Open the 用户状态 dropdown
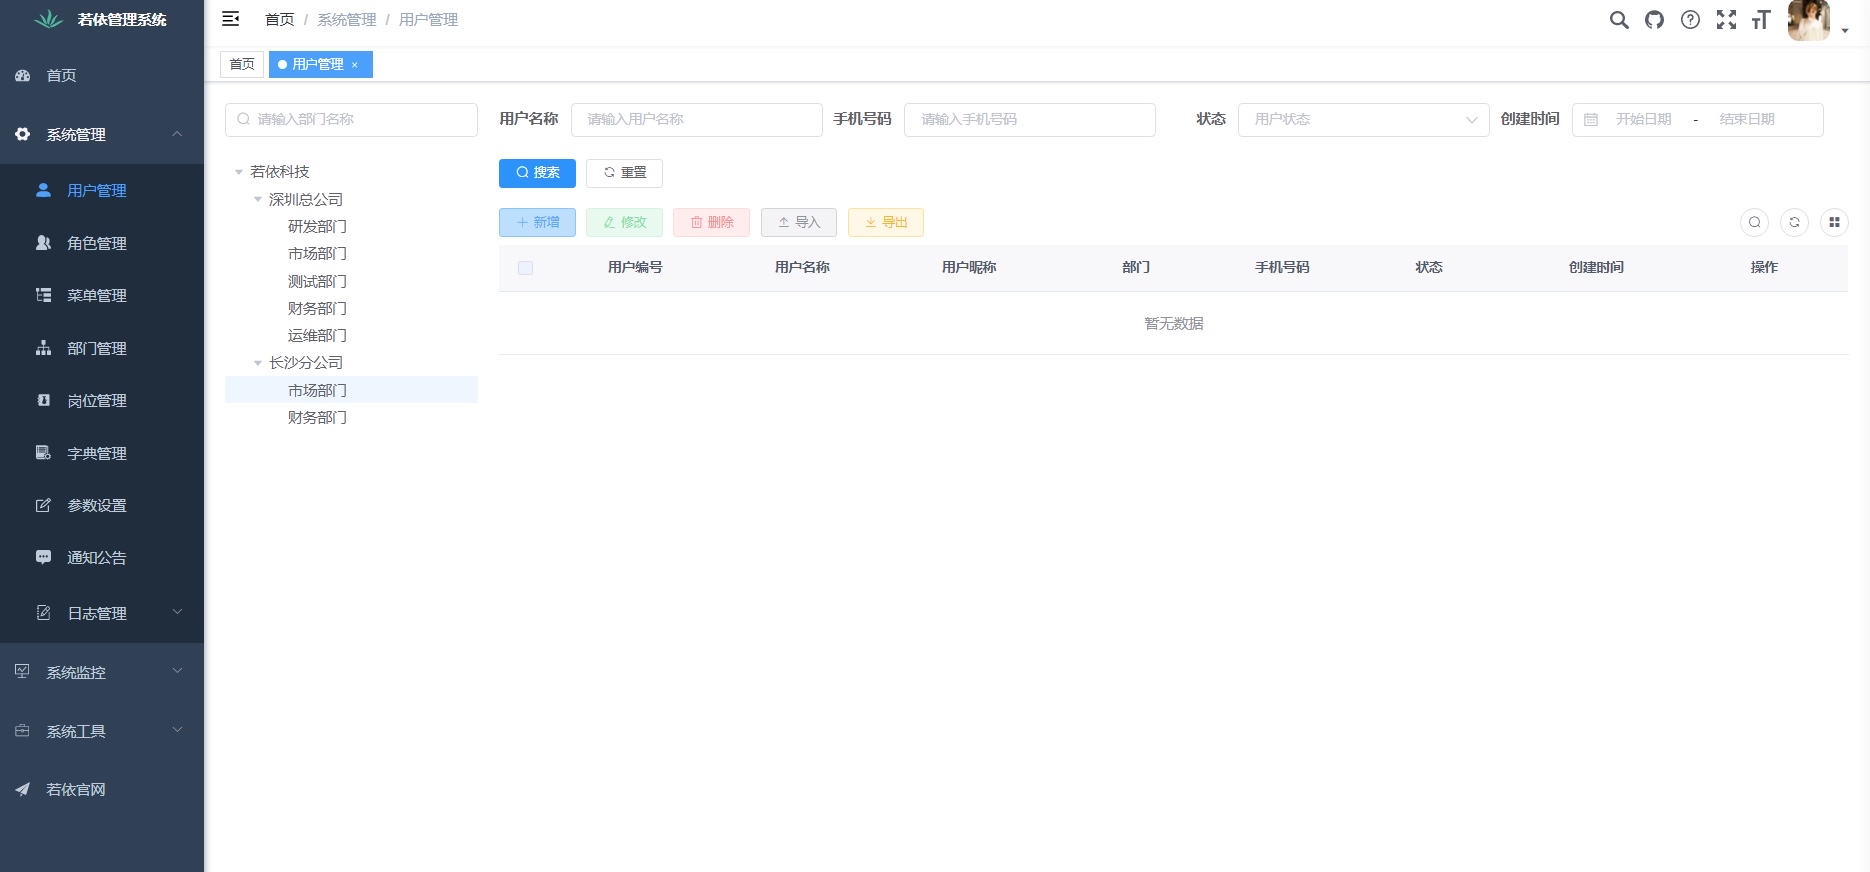 1364,119
